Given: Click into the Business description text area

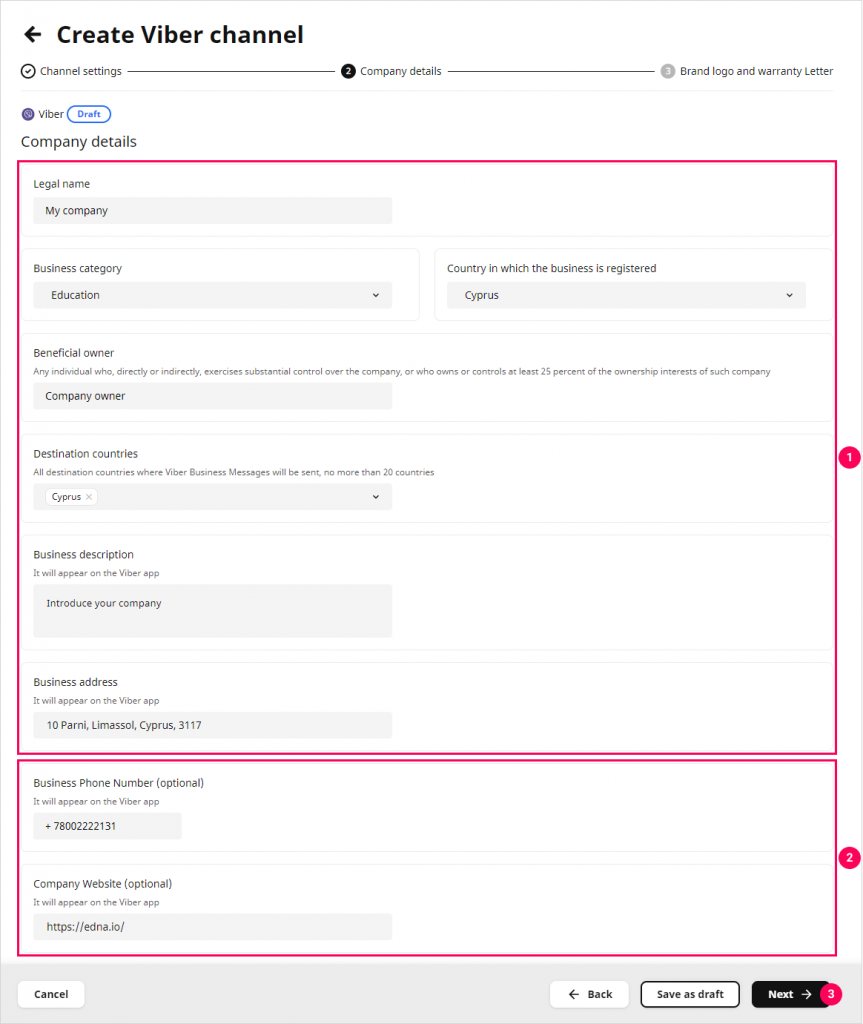Looking at the screenshot, I should click(212, 611).
